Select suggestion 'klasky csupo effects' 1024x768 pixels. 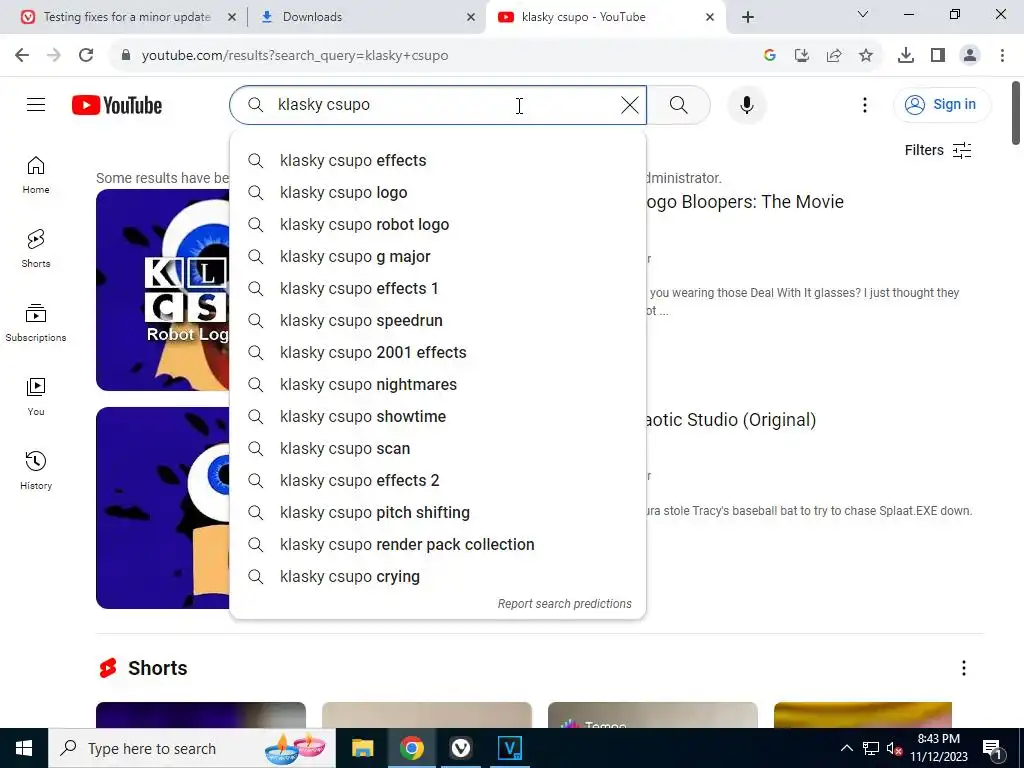(x=438, y=160)
